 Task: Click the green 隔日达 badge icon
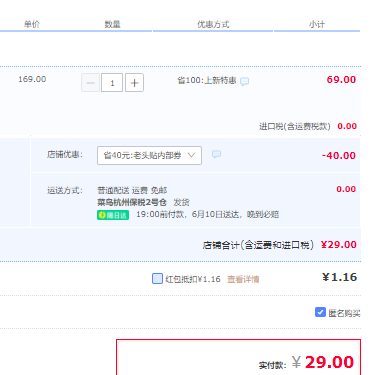(113, 215)
